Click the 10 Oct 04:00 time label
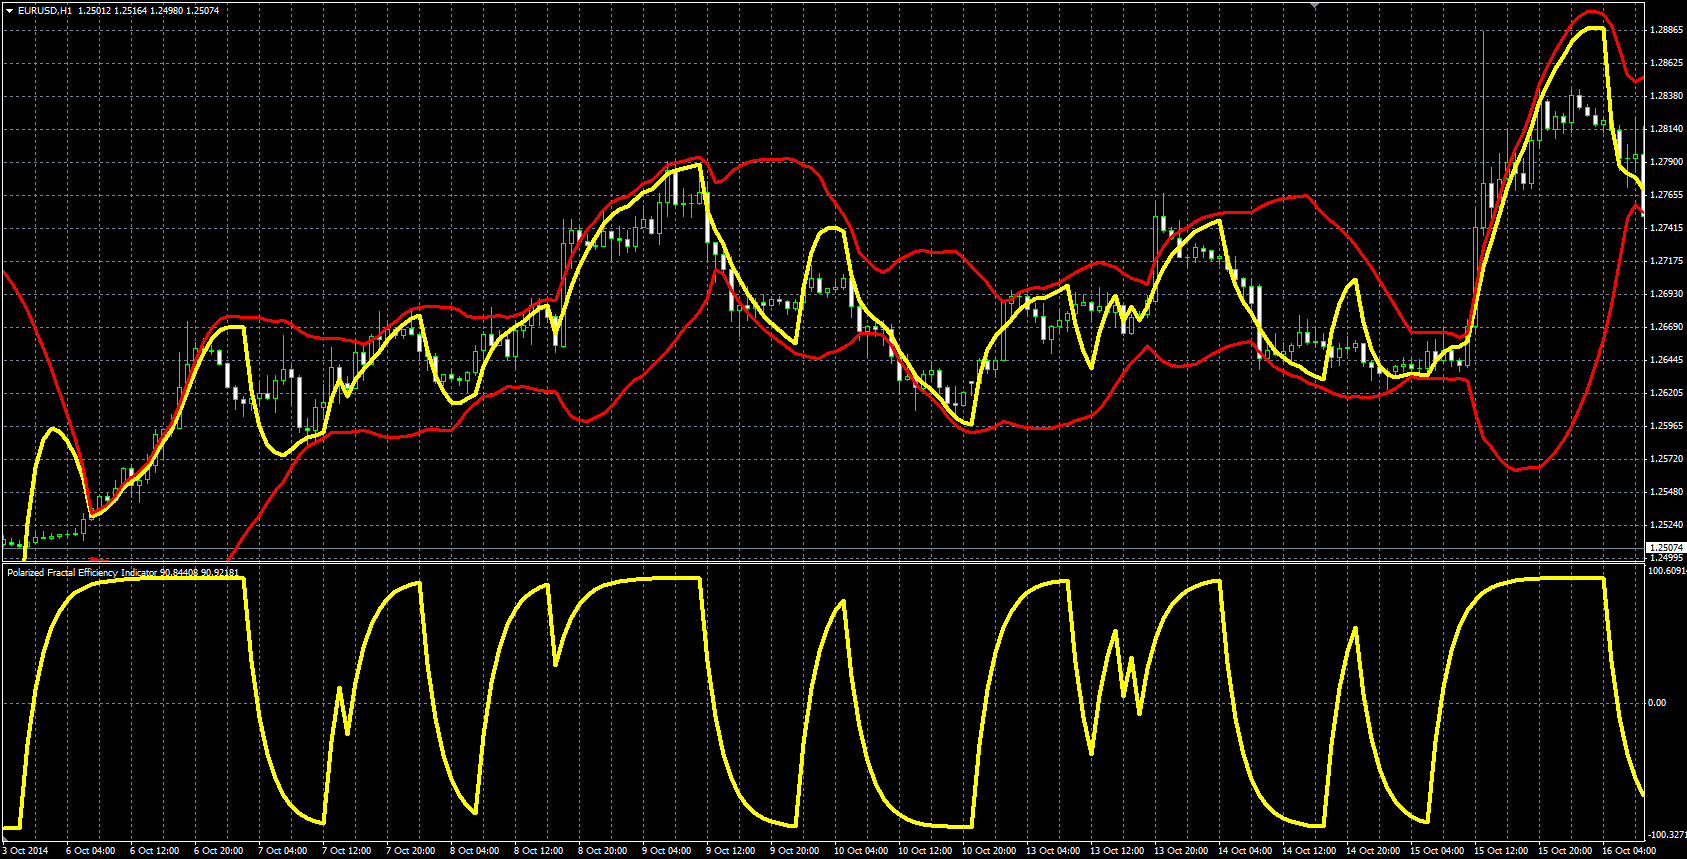 click(x=861, y=851)
